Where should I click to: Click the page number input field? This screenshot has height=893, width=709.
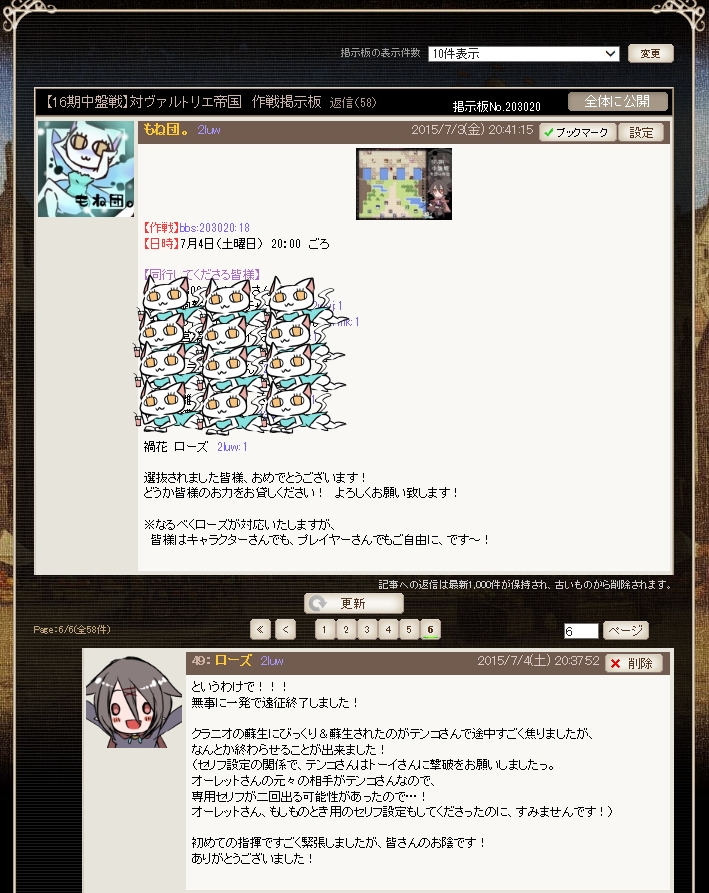(x=581, y=631)
